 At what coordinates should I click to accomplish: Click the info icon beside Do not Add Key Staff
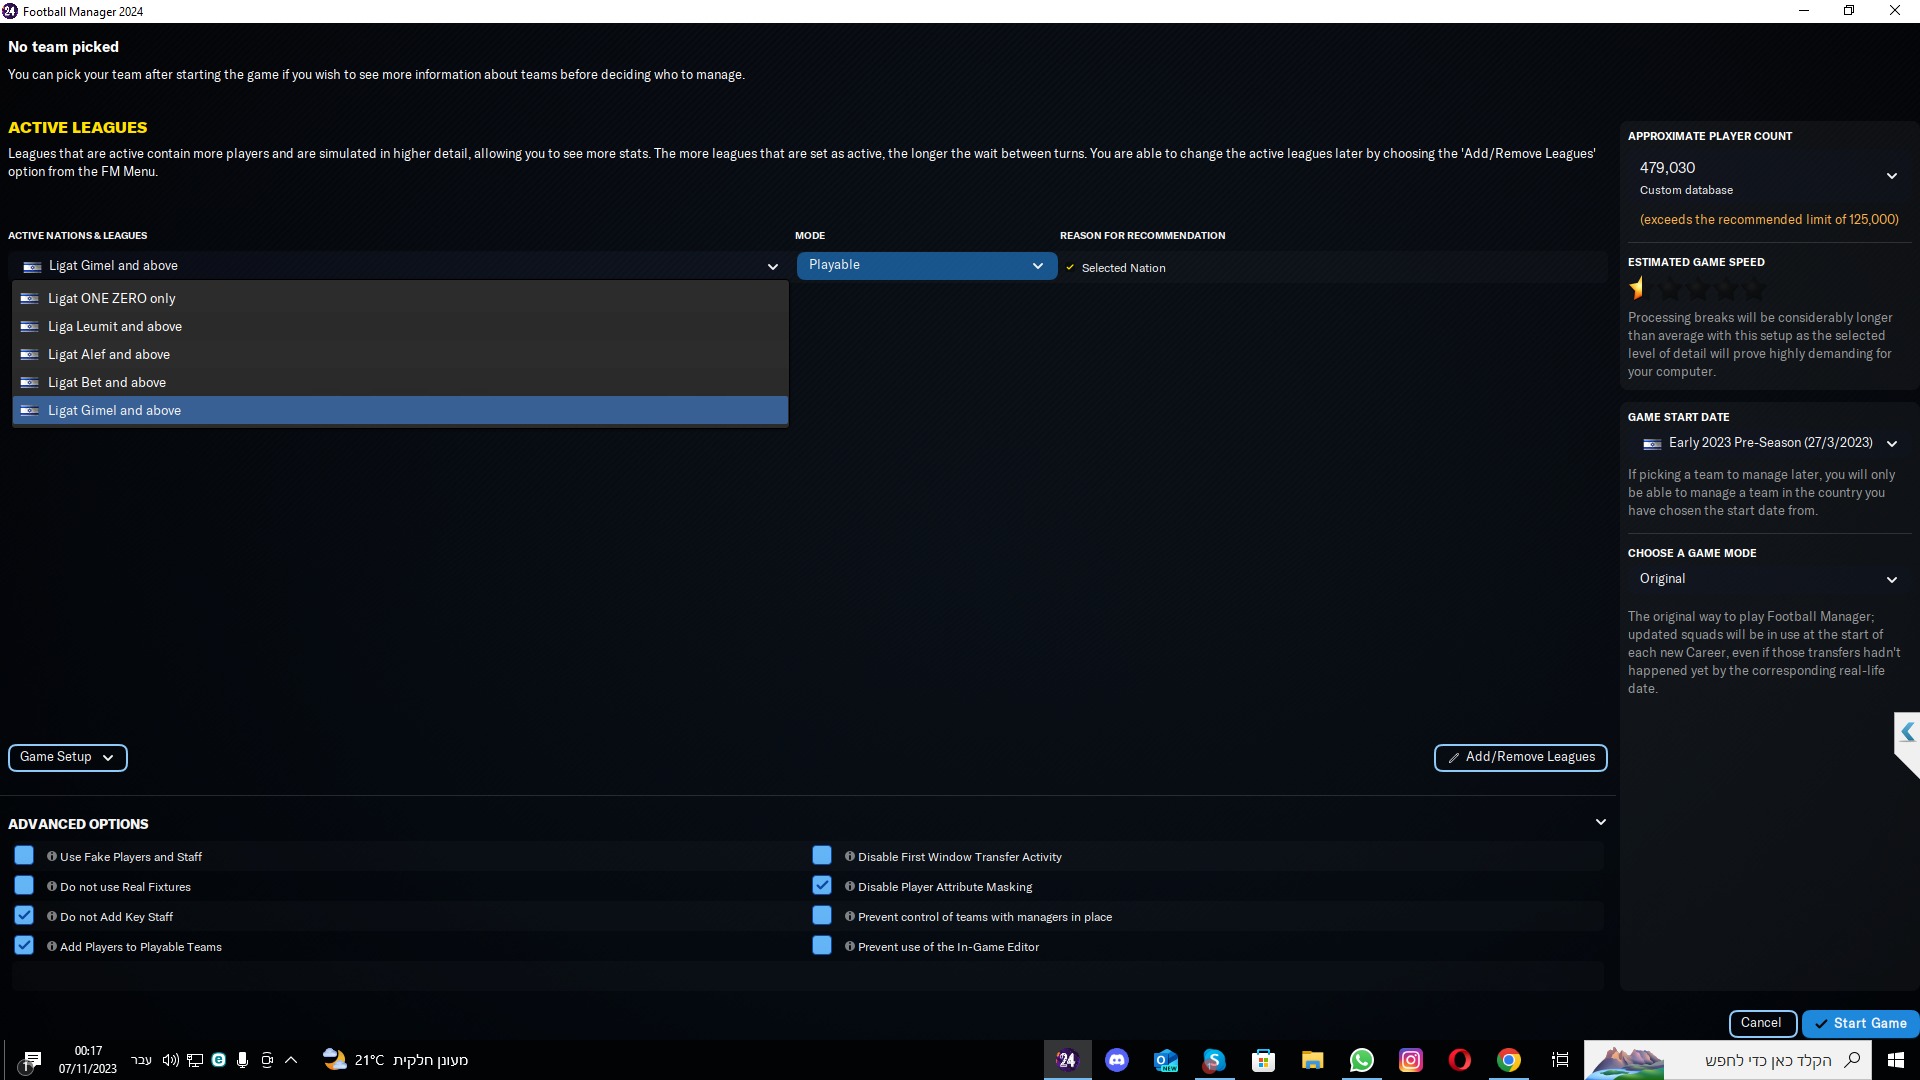pos(52,917)
